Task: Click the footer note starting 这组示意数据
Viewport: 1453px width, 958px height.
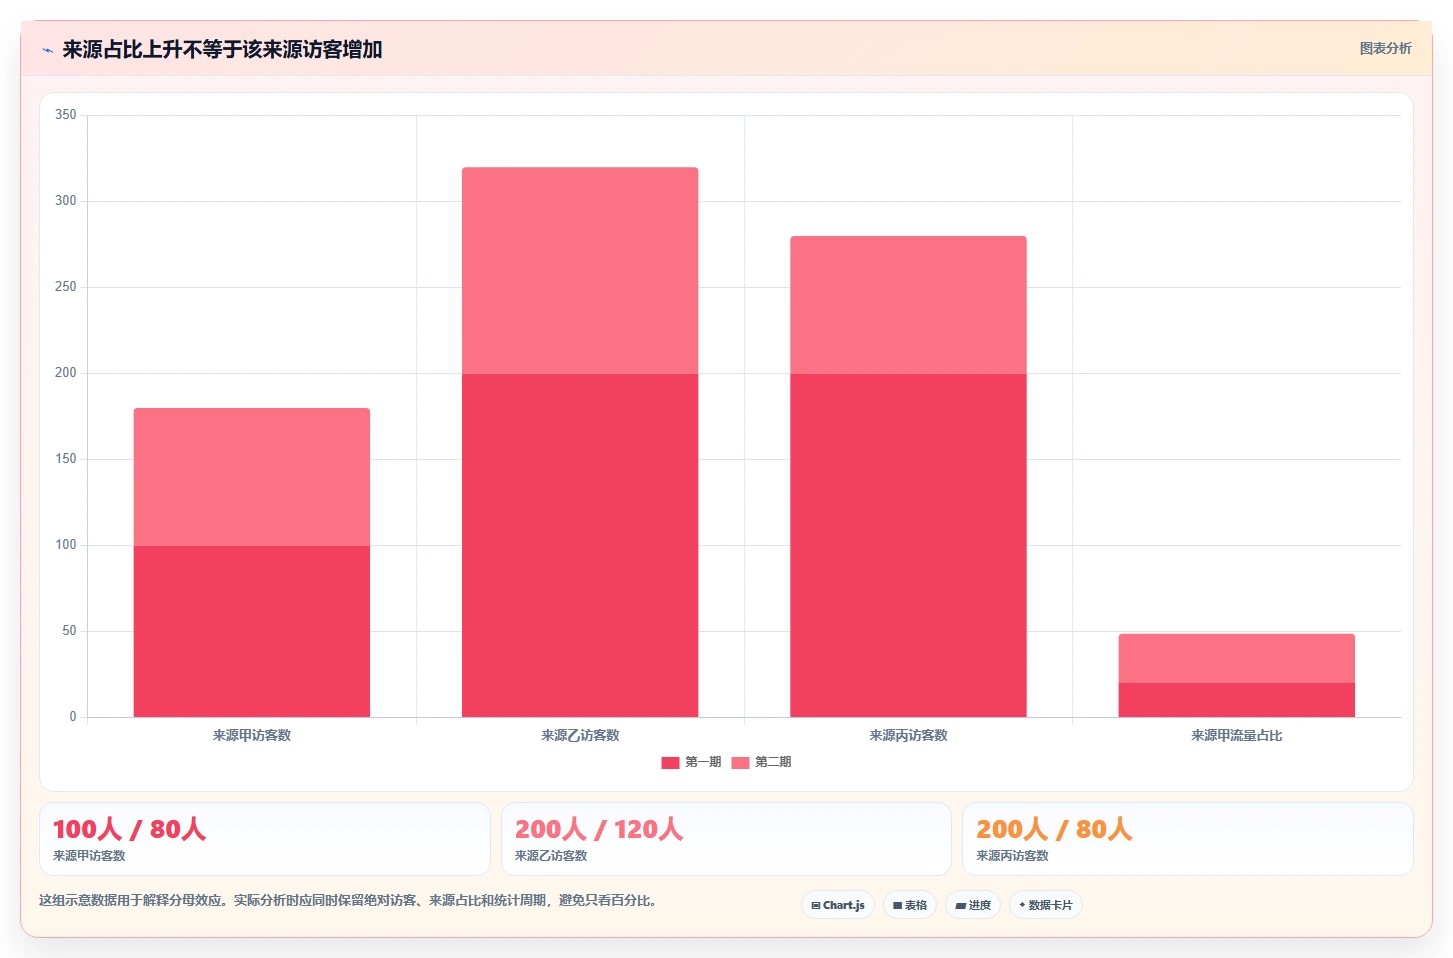Action: coord(350,900)
